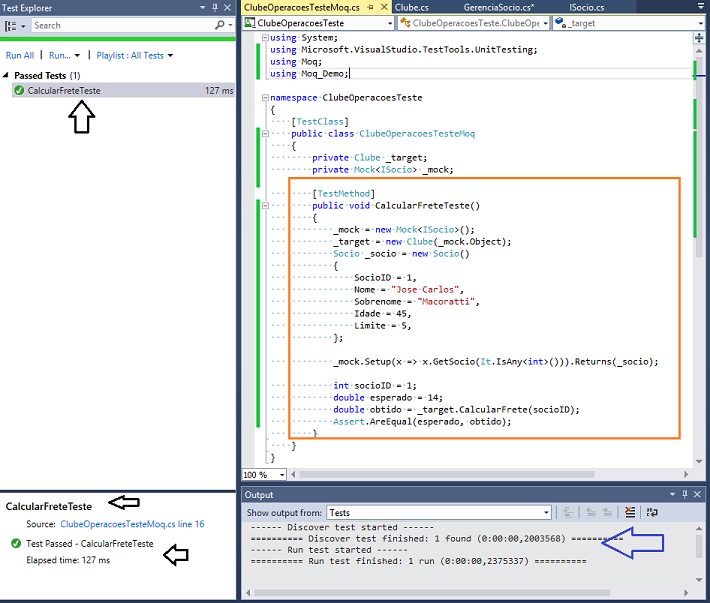
Task: Click the group-by icon in Test Explorer
Action: point(10,26)
